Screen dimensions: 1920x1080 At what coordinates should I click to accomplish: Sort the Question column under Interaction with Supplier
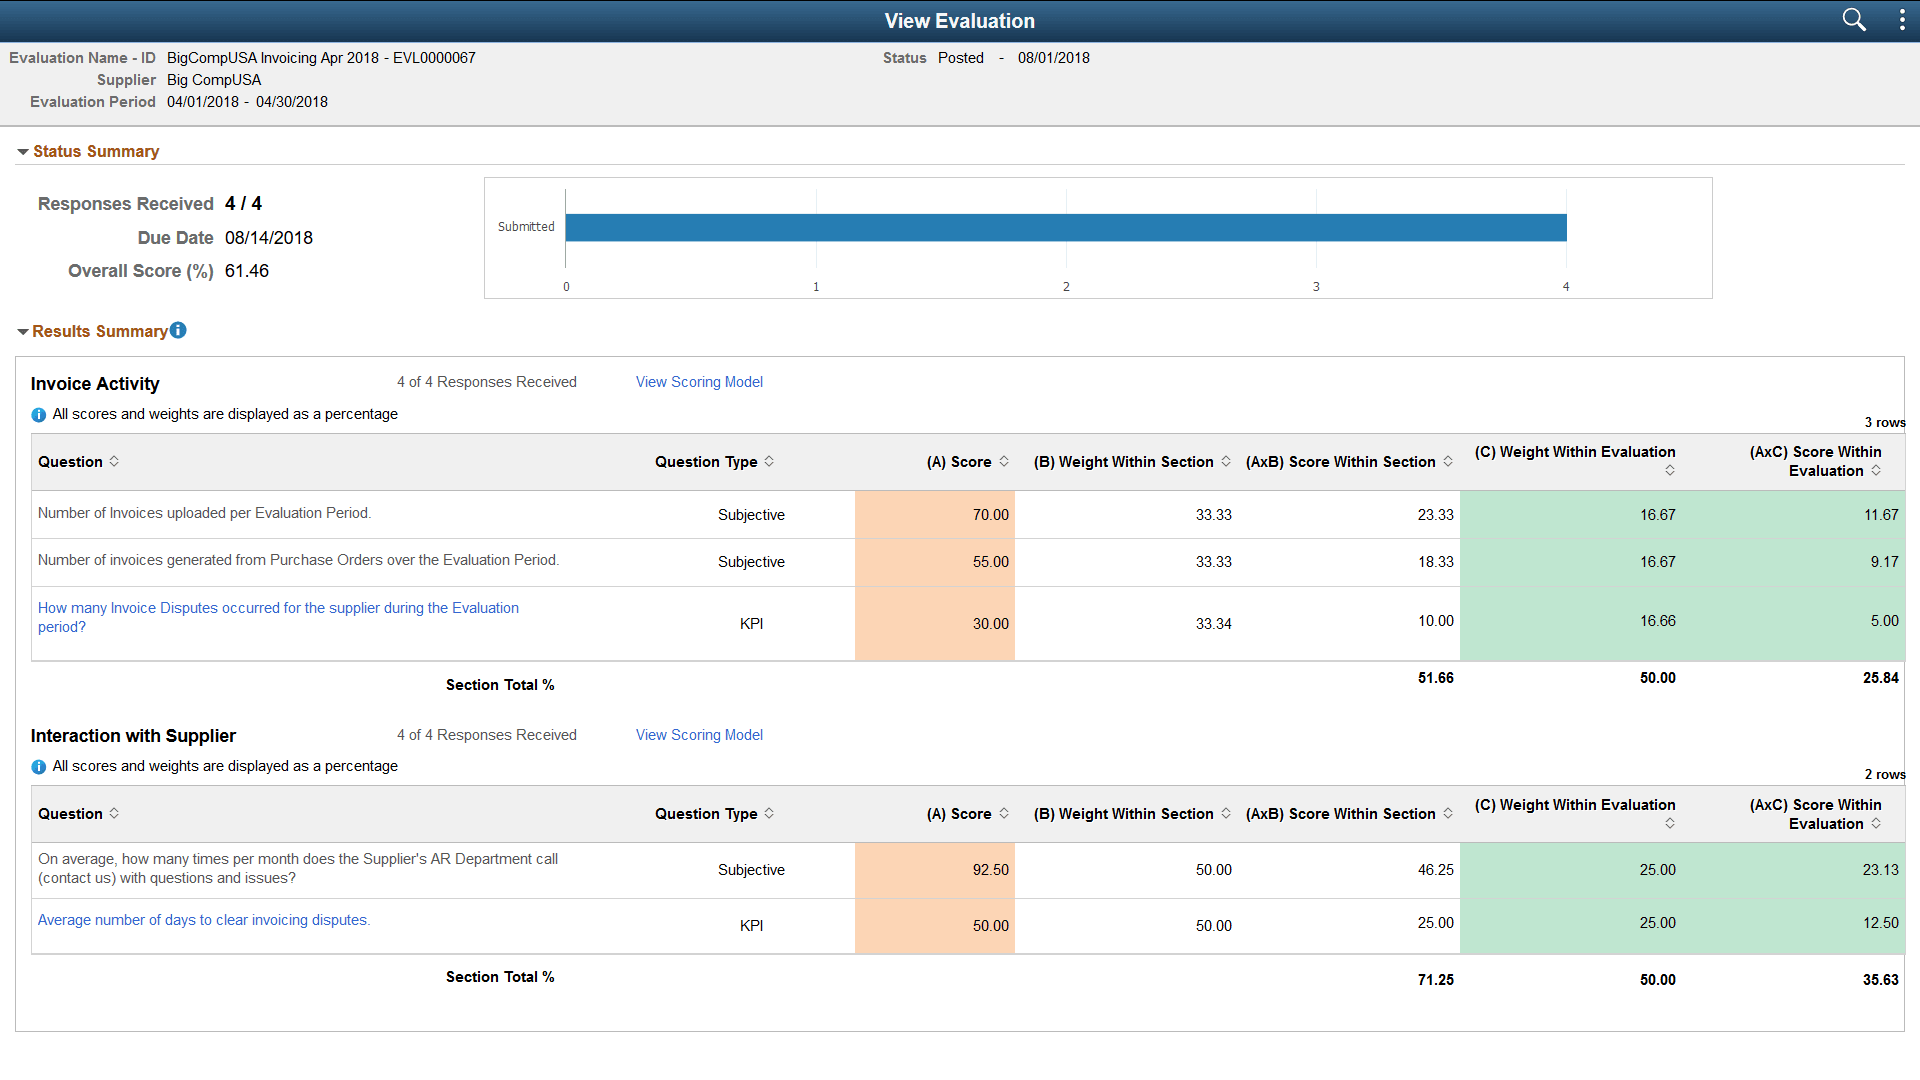tap(115, 813)
